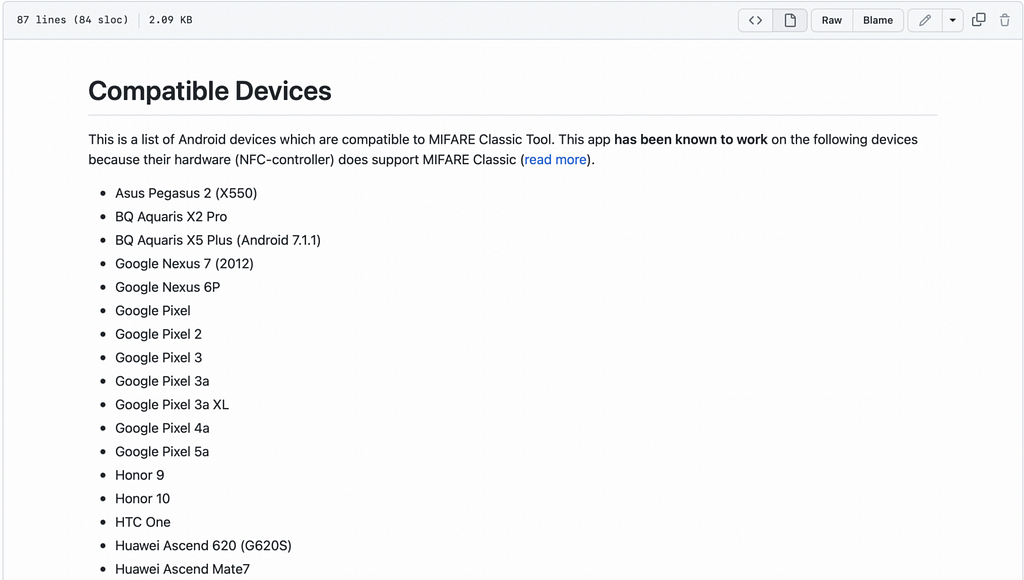Click 'Google Pixel 3a' list item
The image size is (1024, 580).
click(163, 381)
